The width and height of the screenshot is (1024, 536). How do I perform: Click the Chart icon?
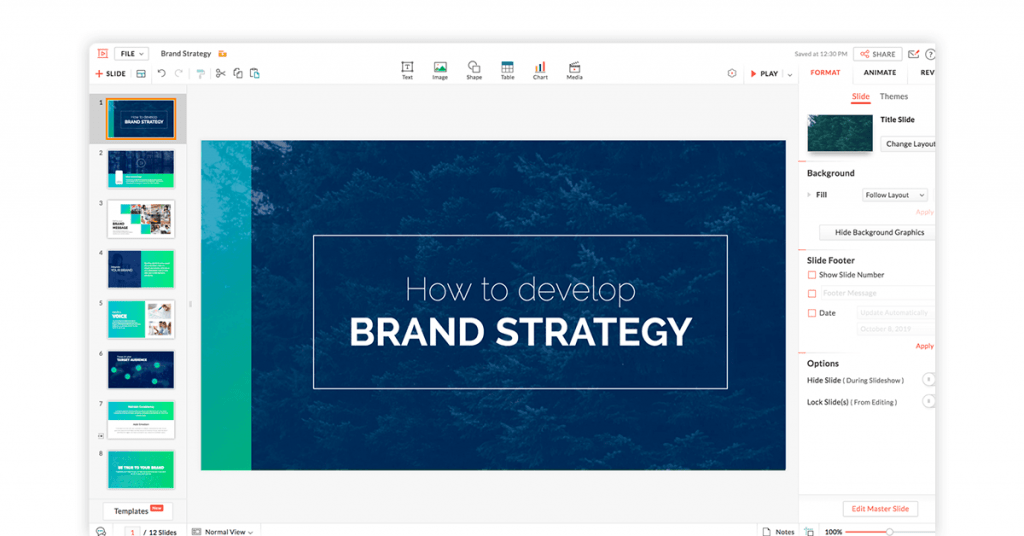point(540,68)
